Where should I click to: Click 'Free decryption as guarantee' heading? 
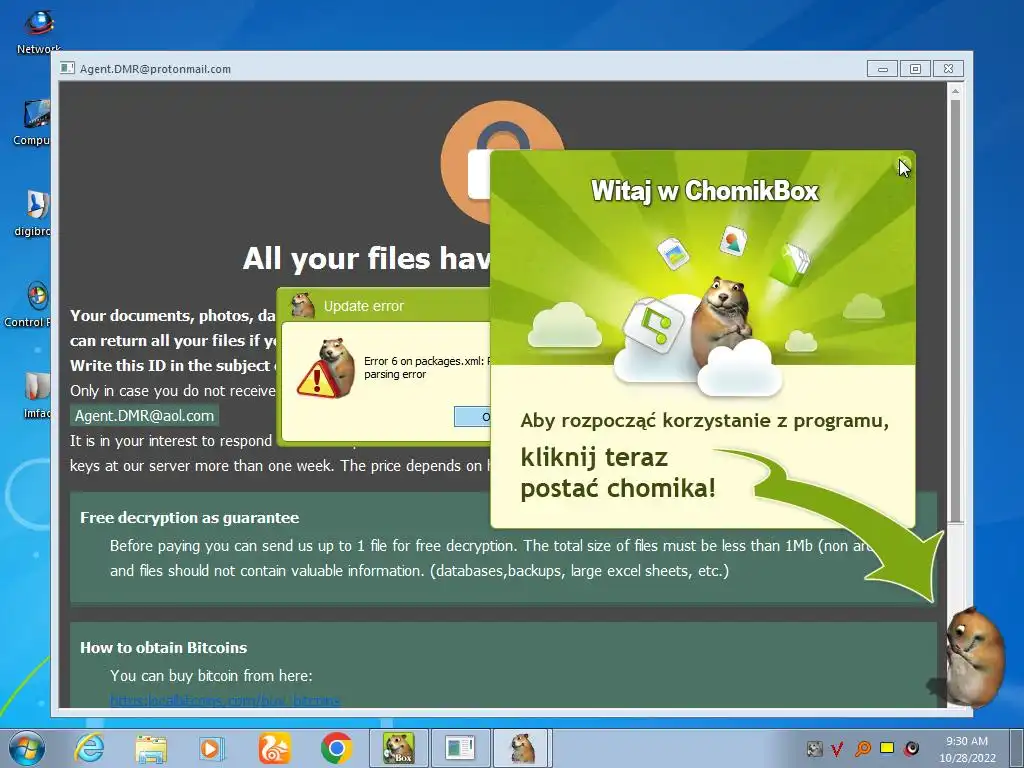coord(189,518)
